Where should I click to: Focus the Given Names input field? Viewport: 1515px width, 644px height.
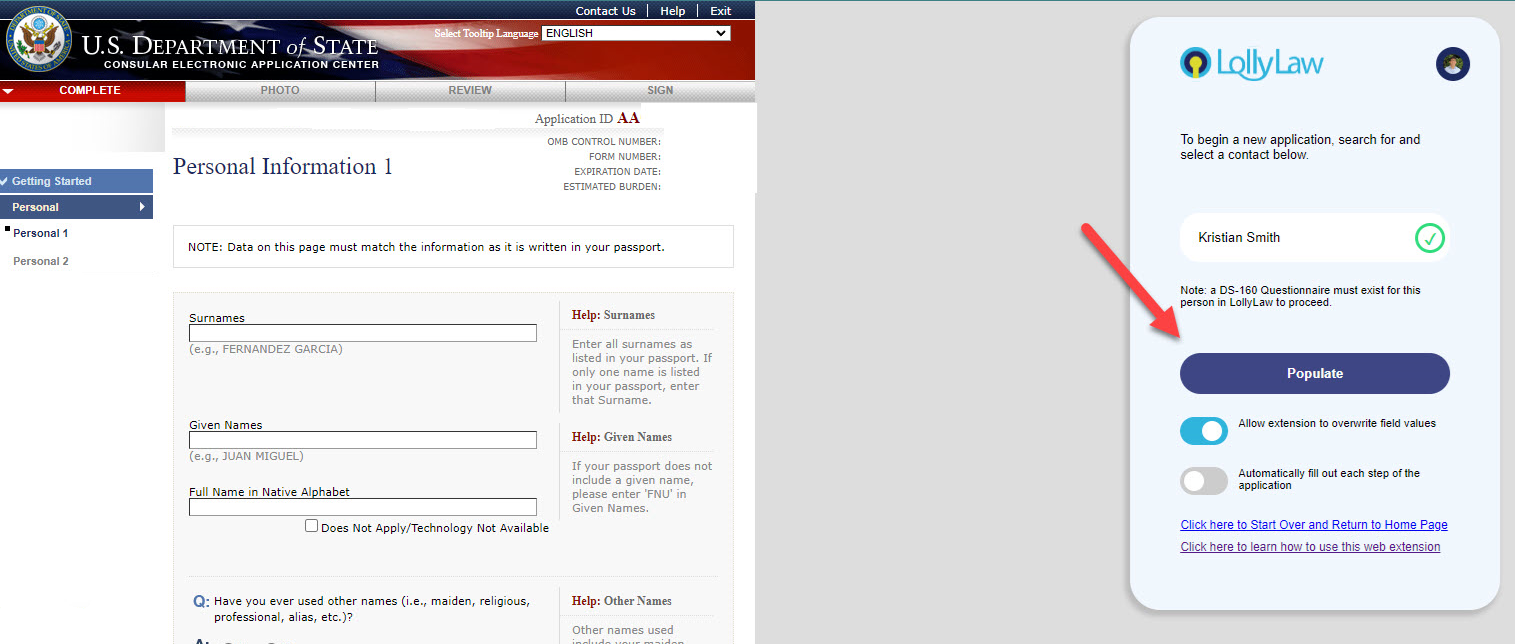click(x=363, y=440)
